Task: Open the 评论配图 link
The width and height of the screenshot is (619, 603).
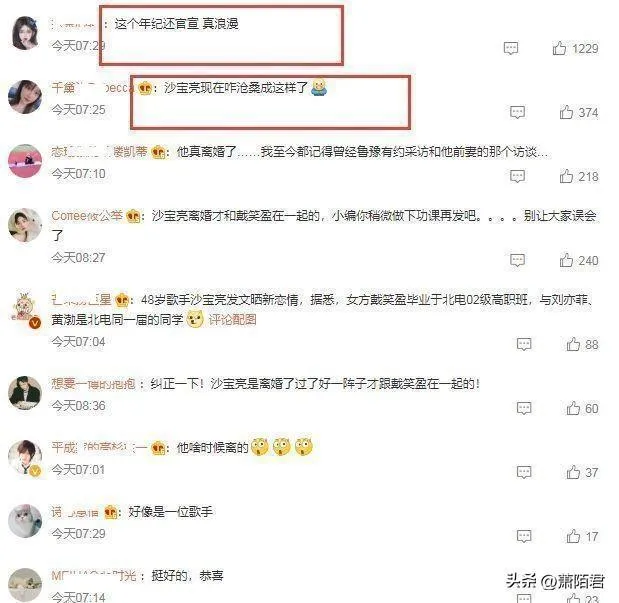Action: [x=233, y=319]
